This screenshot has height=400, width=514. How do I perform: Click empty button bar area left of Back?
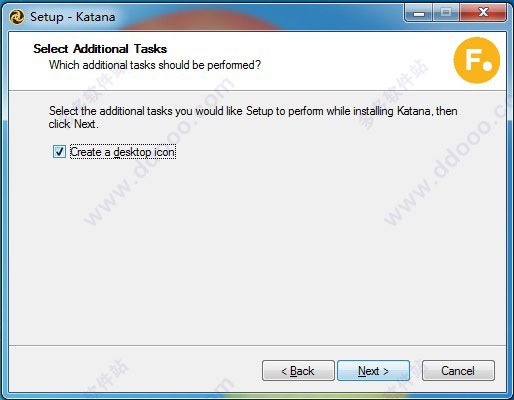pyautogui.click(x=133, y=370)
